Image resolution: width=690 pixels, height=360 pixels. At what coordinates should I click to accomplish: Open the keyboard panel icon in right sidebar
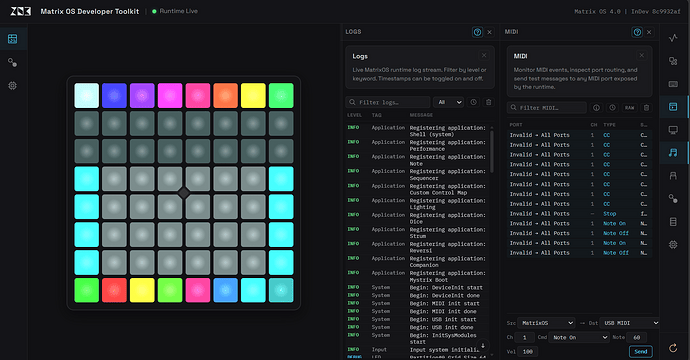pyautogui.click(x=673, y=84)
